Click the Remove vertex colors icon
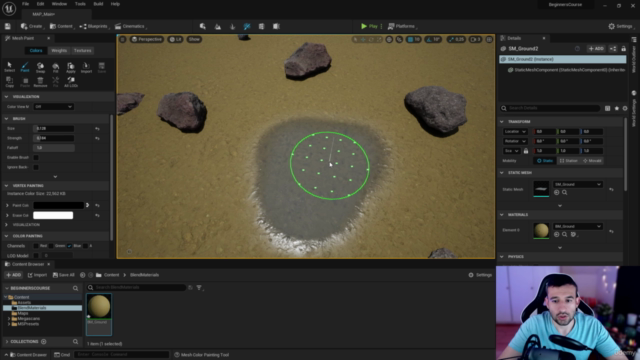The height and width of the screenshot is (360, 640). tap(40, 82)
